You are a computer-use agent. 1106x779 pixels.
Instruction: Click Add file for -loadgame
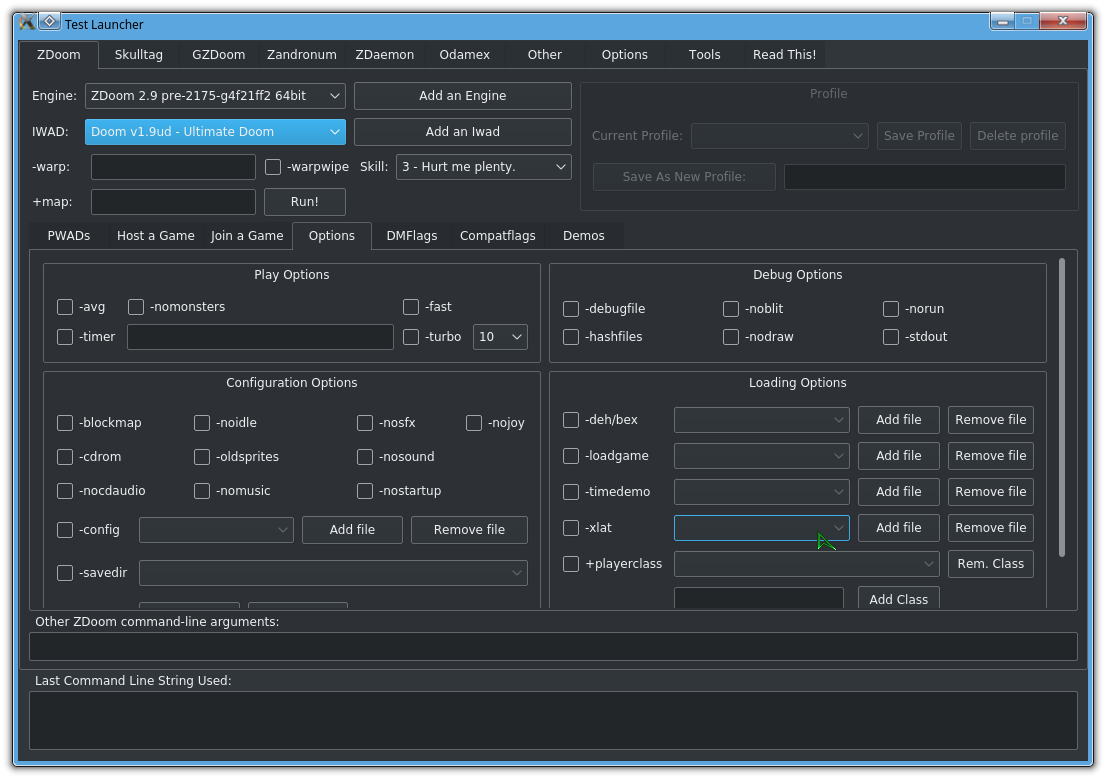(x=898, y=456)
